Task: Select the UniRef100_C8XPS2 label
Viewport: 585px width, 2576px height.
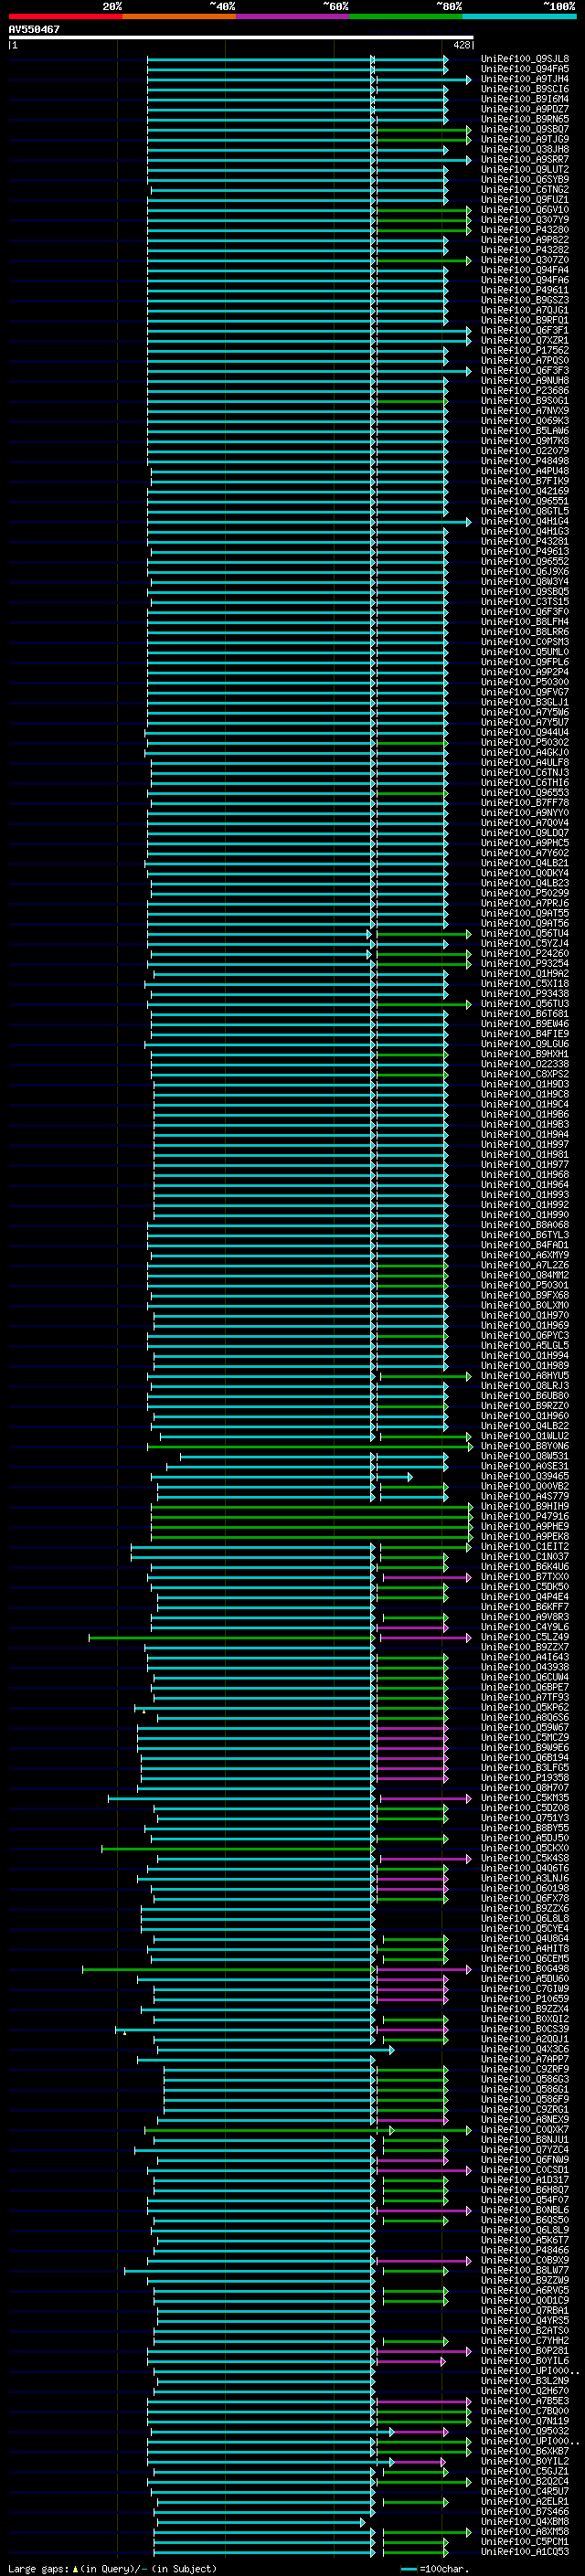Action: (x=525, y=1074)
